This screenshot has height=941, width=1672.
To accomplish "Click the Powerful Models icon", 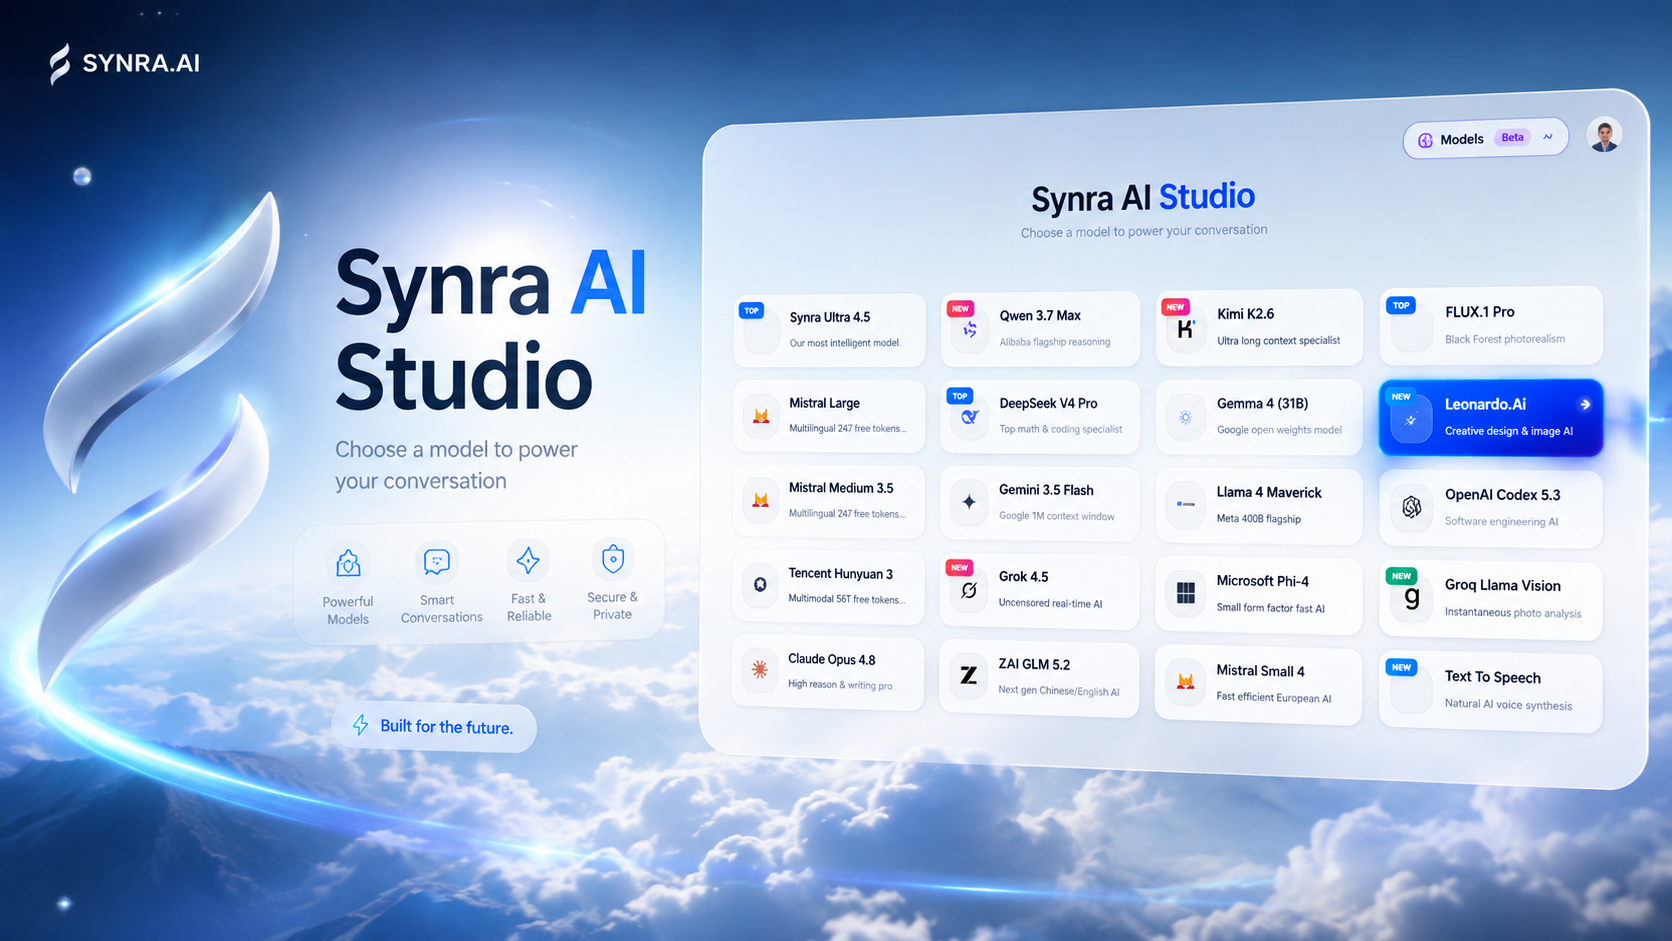I will point(348,563).
